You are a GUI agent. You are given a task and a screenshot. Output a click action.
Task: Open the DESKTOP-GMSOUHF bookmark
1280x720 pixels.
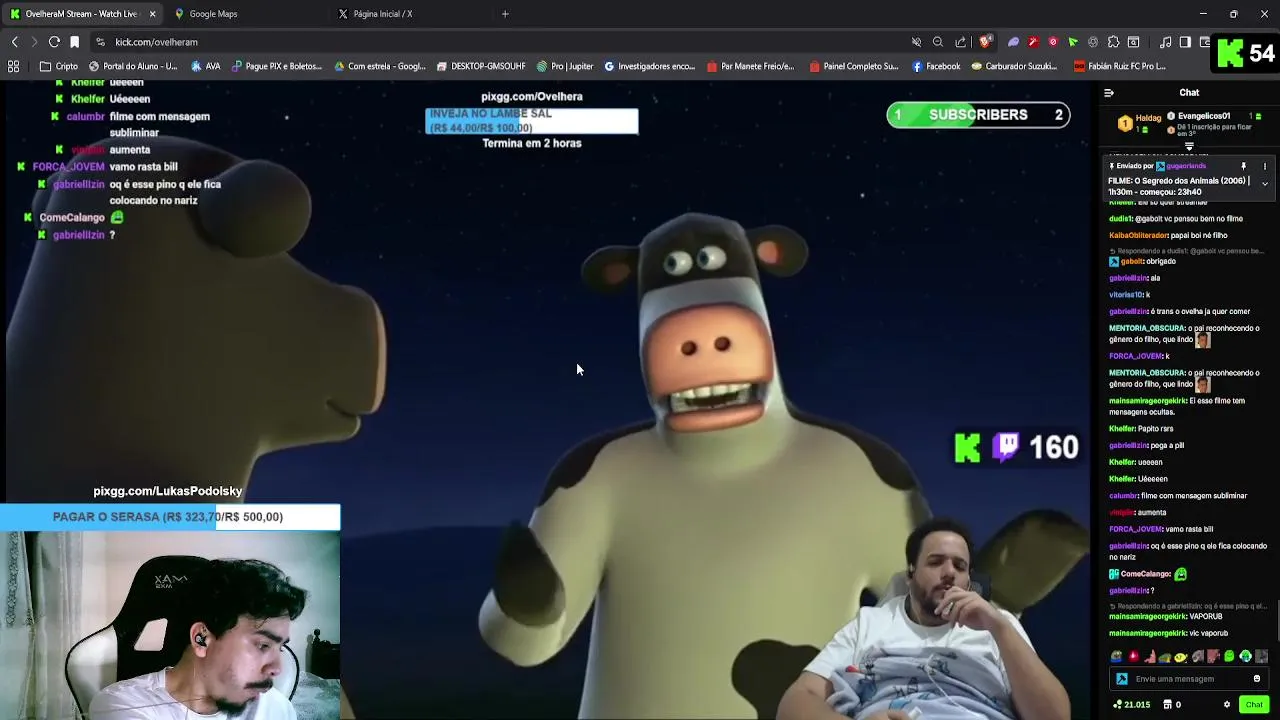point(481,66)
